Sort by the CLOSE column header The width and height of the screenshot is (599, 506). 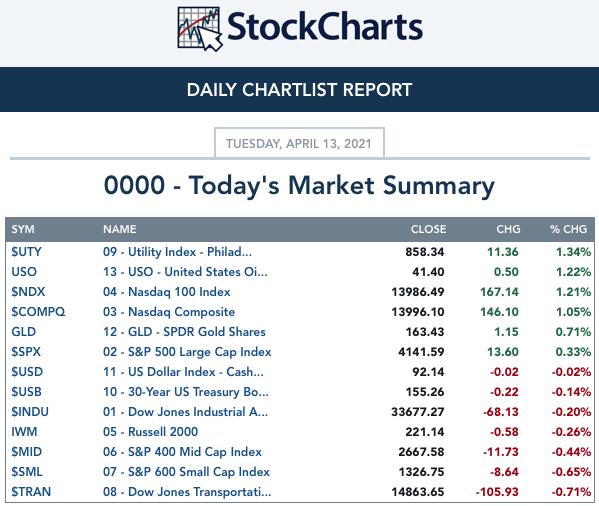(x=428, y=229)
